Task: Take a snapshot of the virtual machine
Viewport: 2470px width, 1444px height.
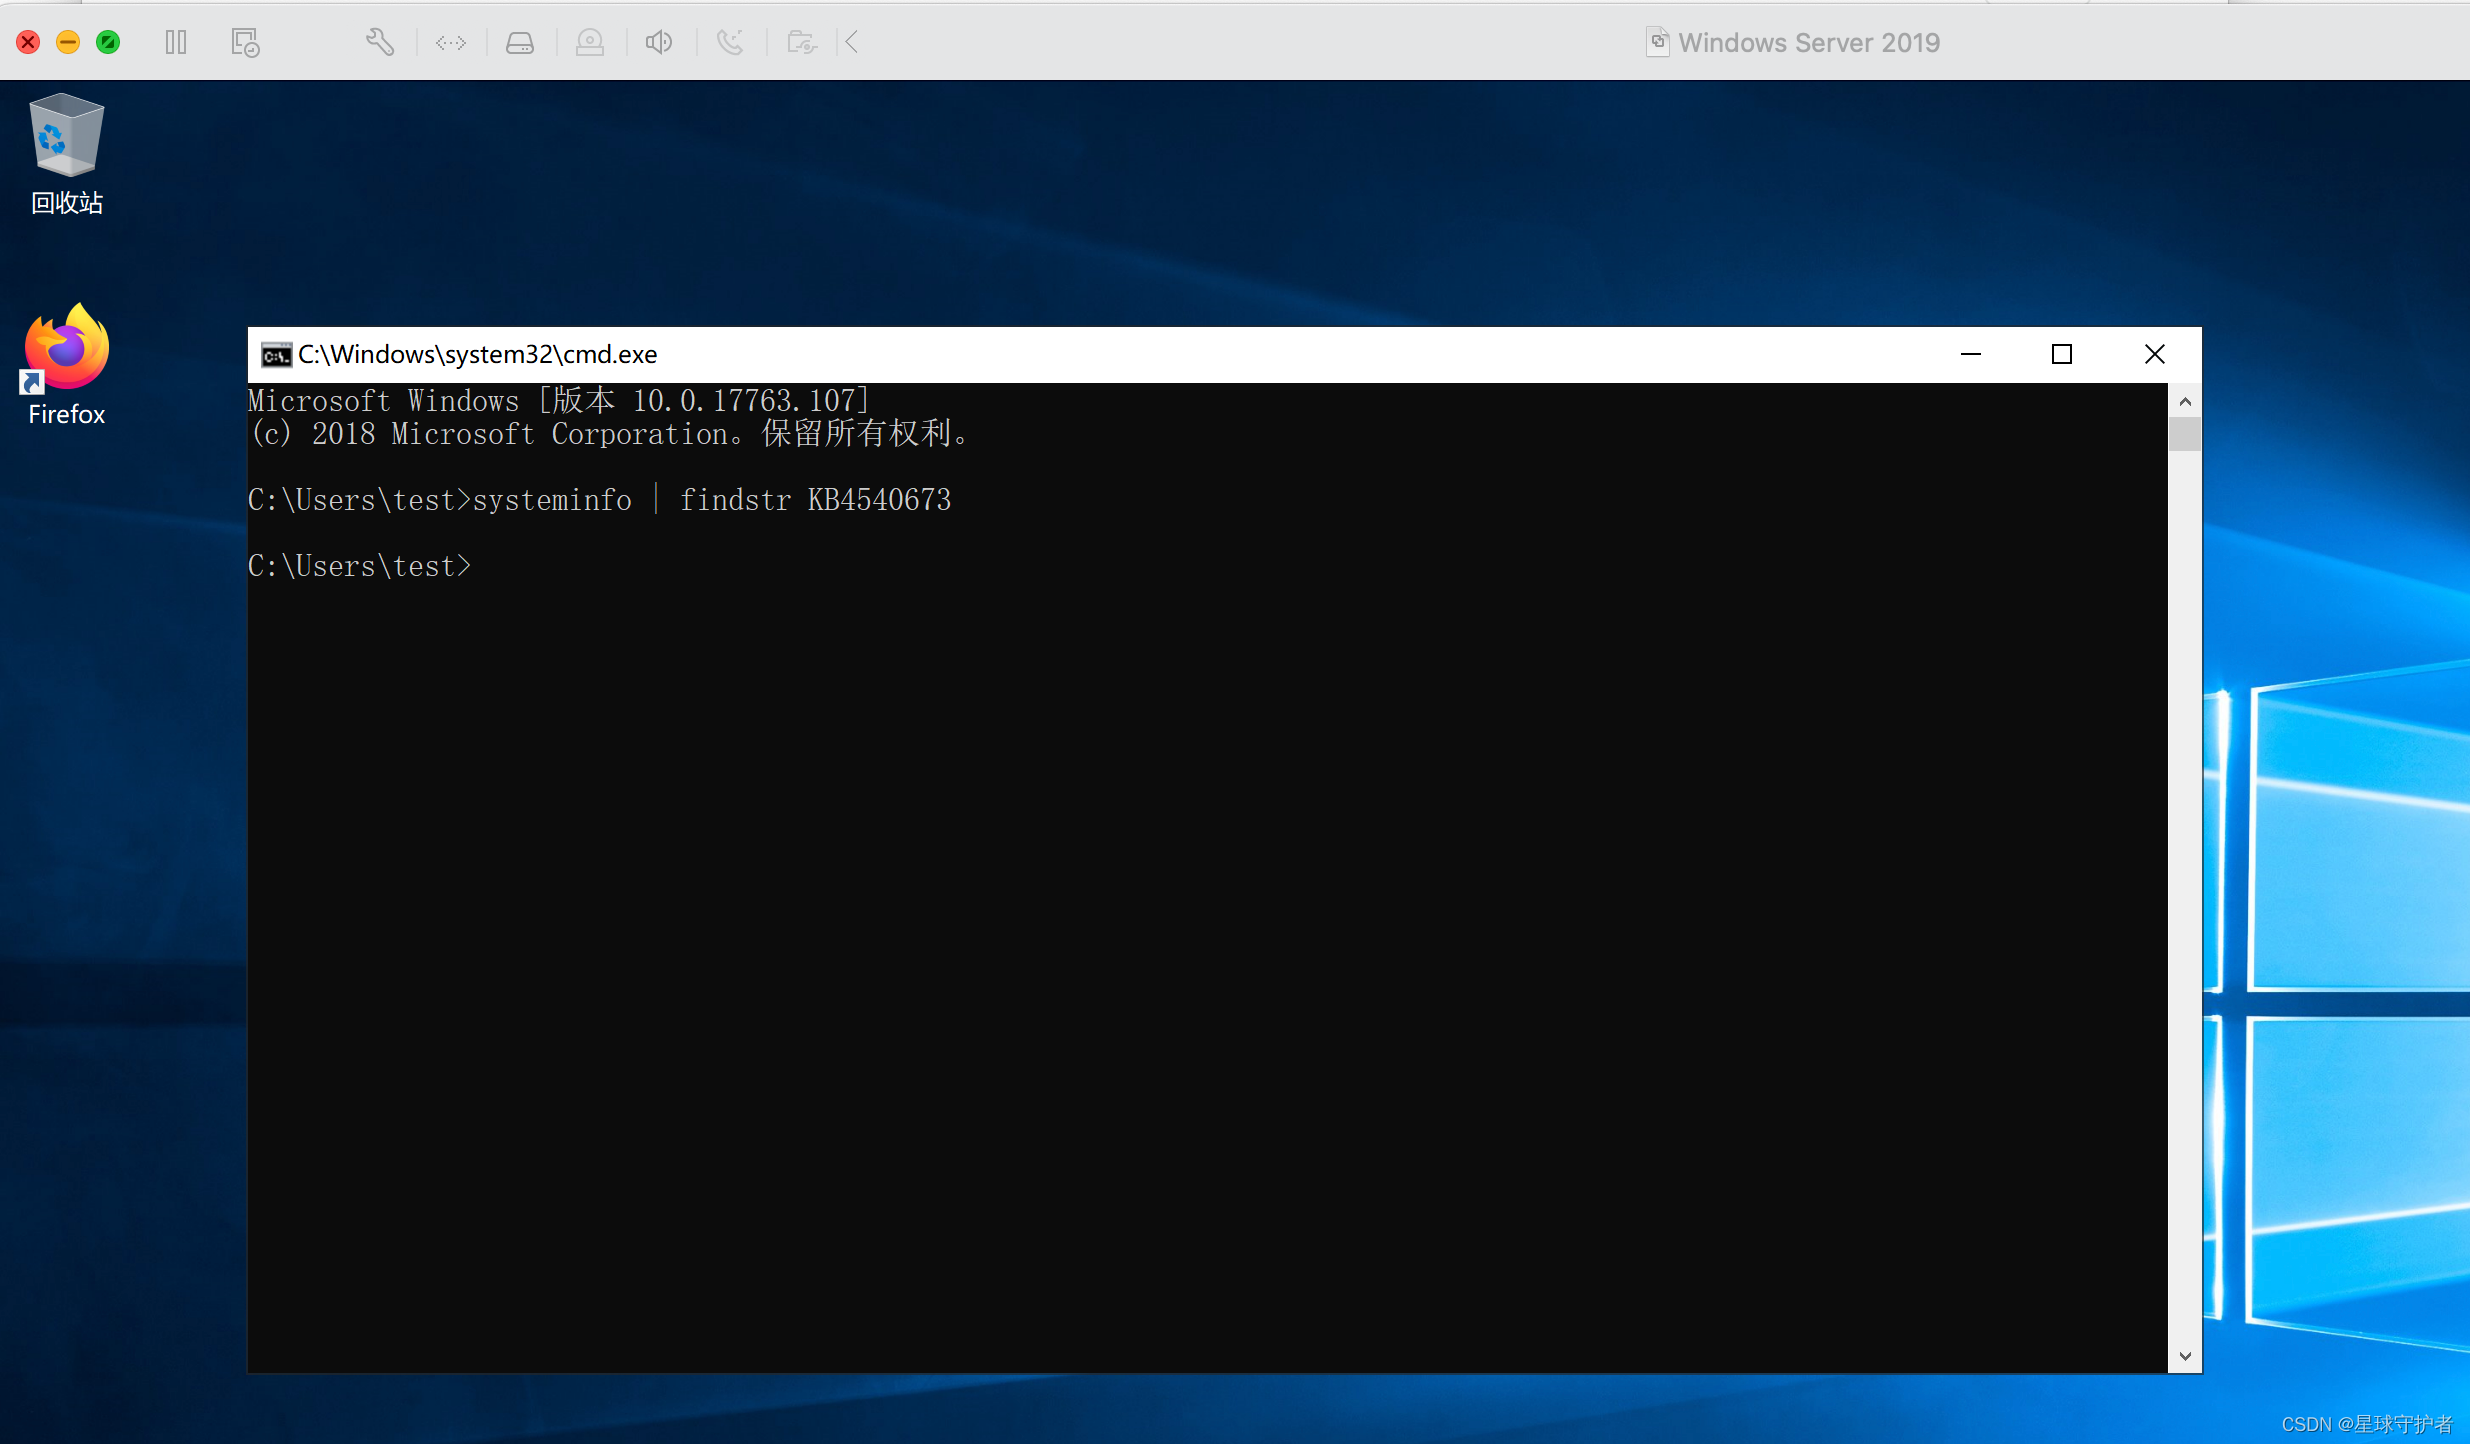Action: pyautogui.click(x=243, y=42)
